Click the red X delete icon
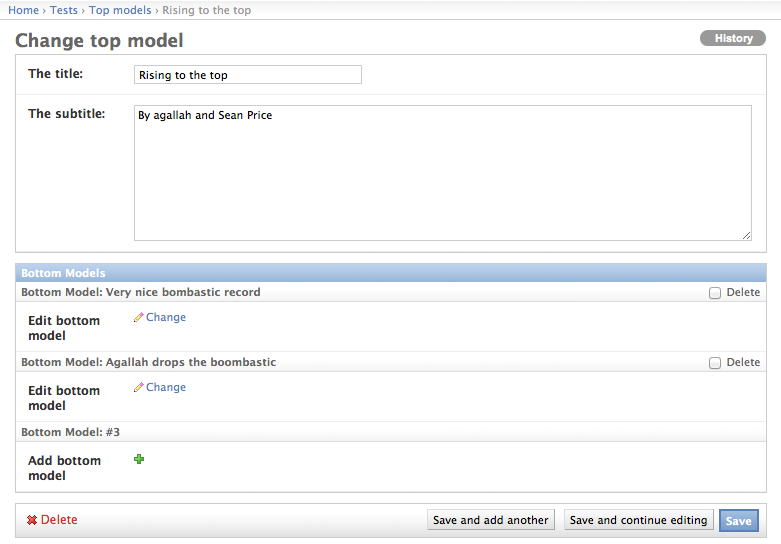Viewport: 781px width, 544px height. click(x=32, y=520)
